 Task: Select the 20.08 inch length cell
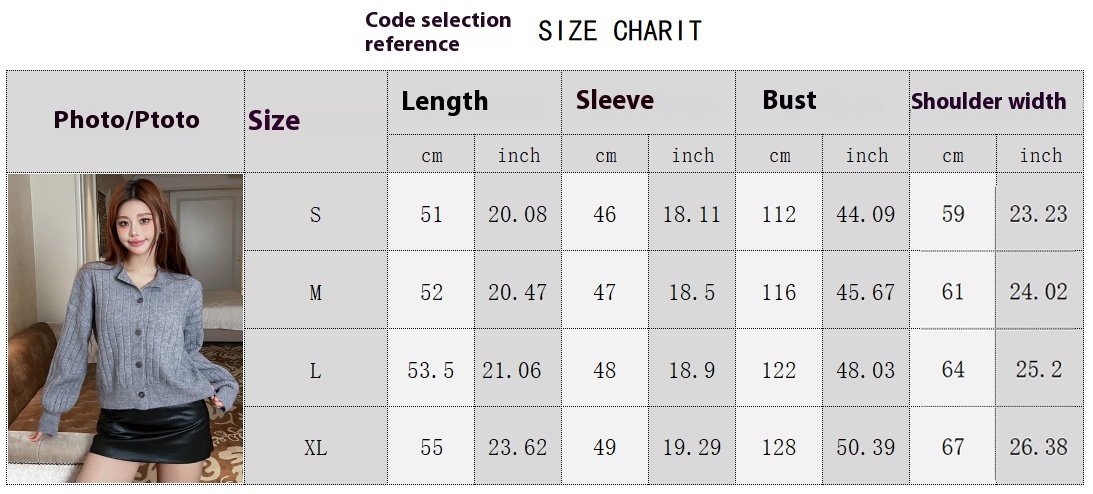click(x=517, y=214)
